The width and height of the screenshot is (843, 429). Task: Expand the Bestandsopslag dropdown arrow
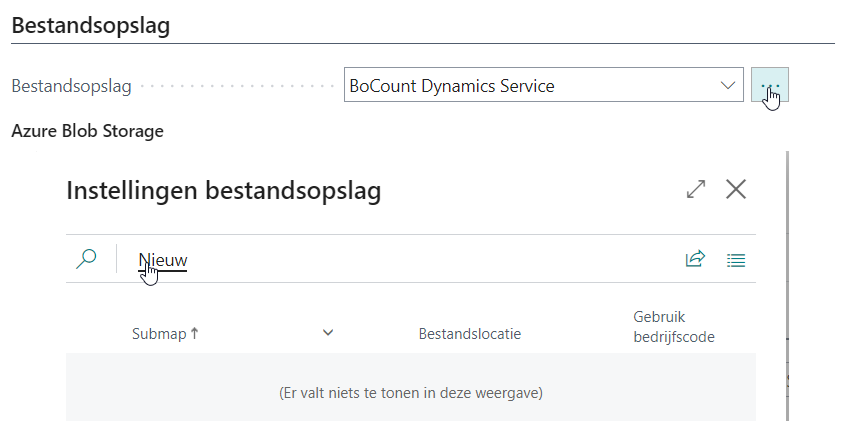728,86
